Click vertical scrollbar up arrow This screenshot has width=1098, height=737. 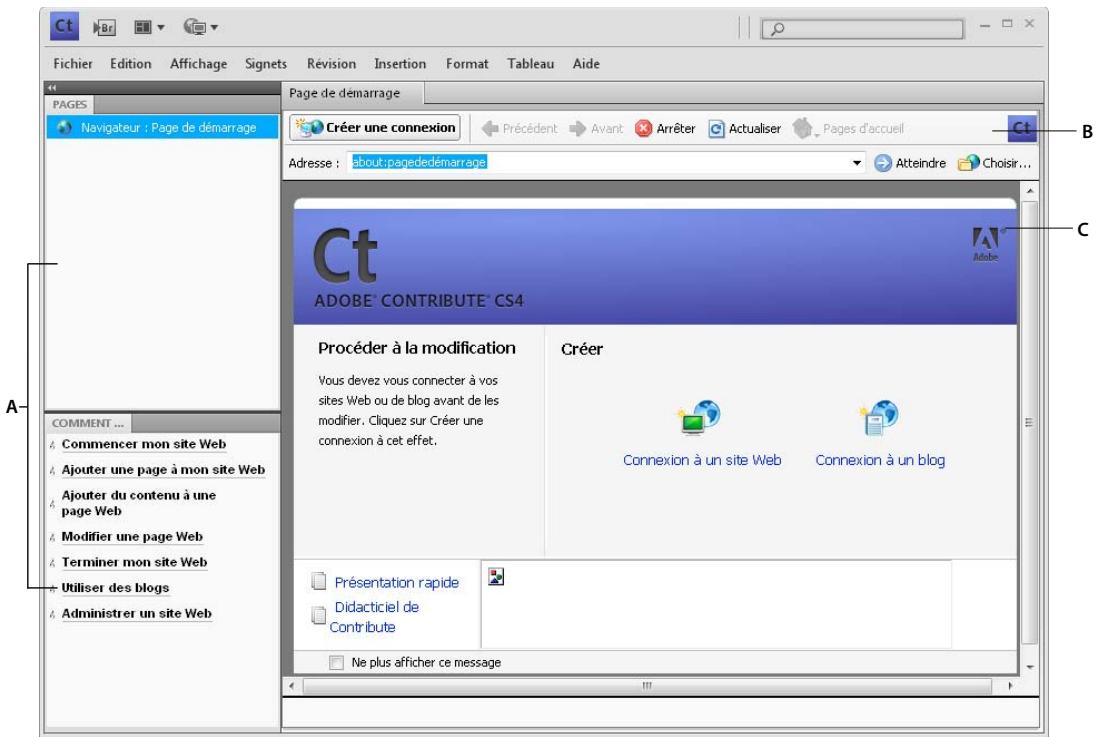coord(1029,191)
